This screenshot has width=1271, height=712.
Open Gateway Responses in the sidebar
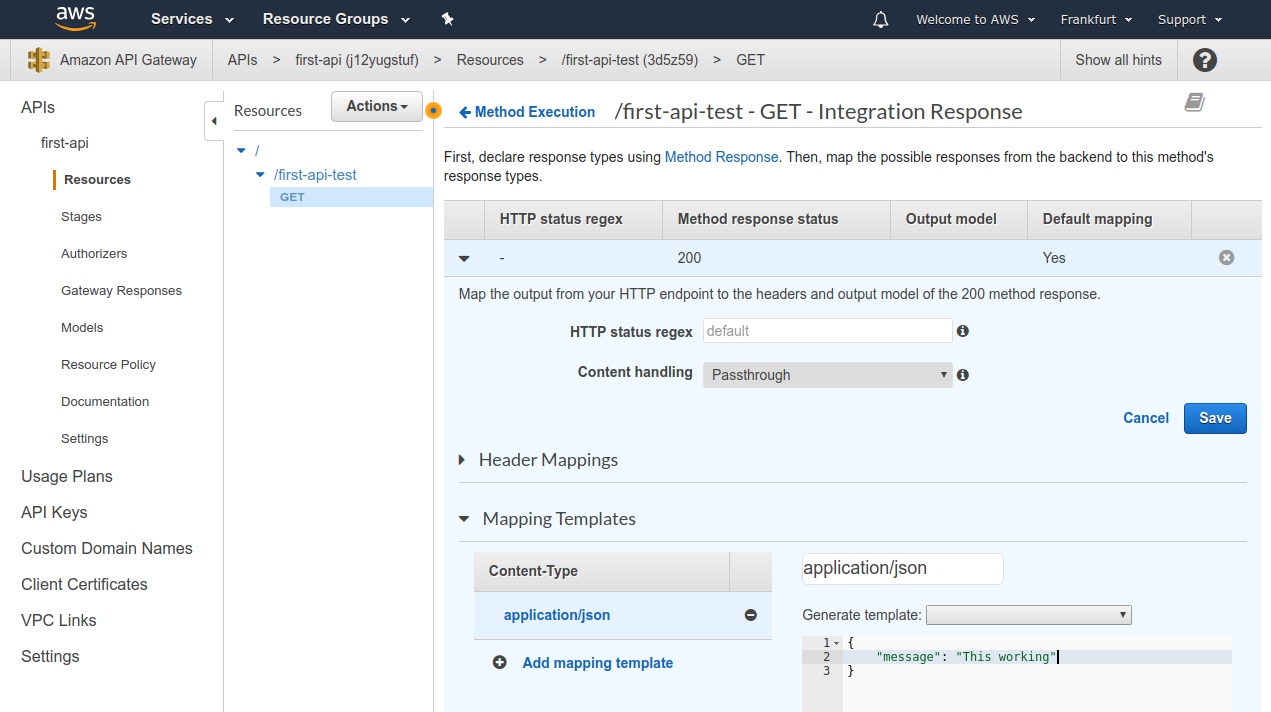pyautogui.click(x=121, y=291)
